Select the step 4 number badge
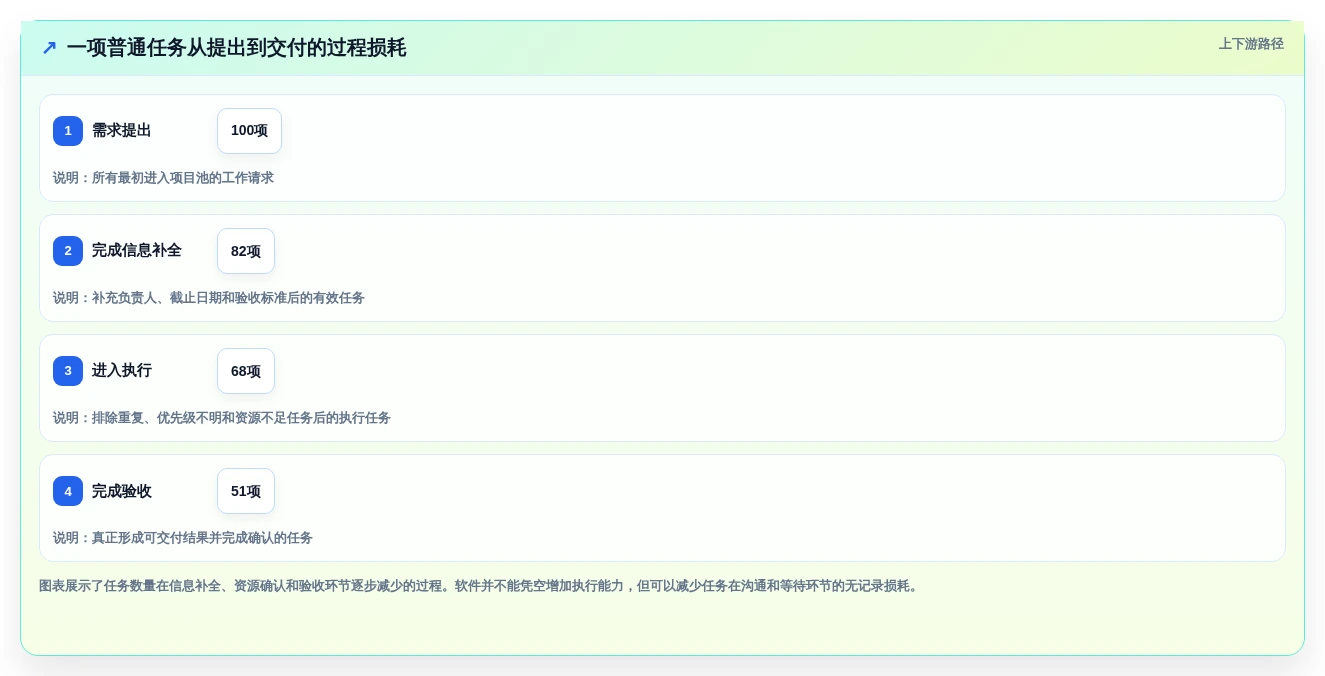Screen dimensions: 1325x676 tap(68, 491)
